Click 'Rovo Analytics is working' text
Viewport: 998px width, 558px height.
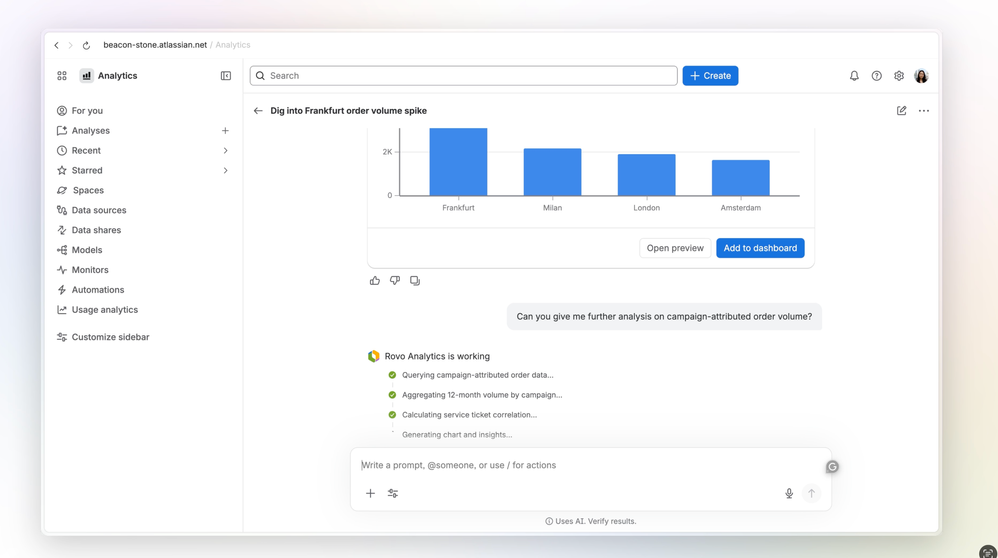click(x=437, y=356)
